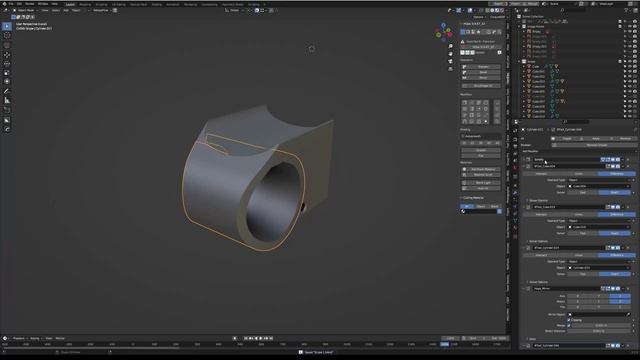Open the Edit menu
This screenshot has width=640, height=360.
19,4
